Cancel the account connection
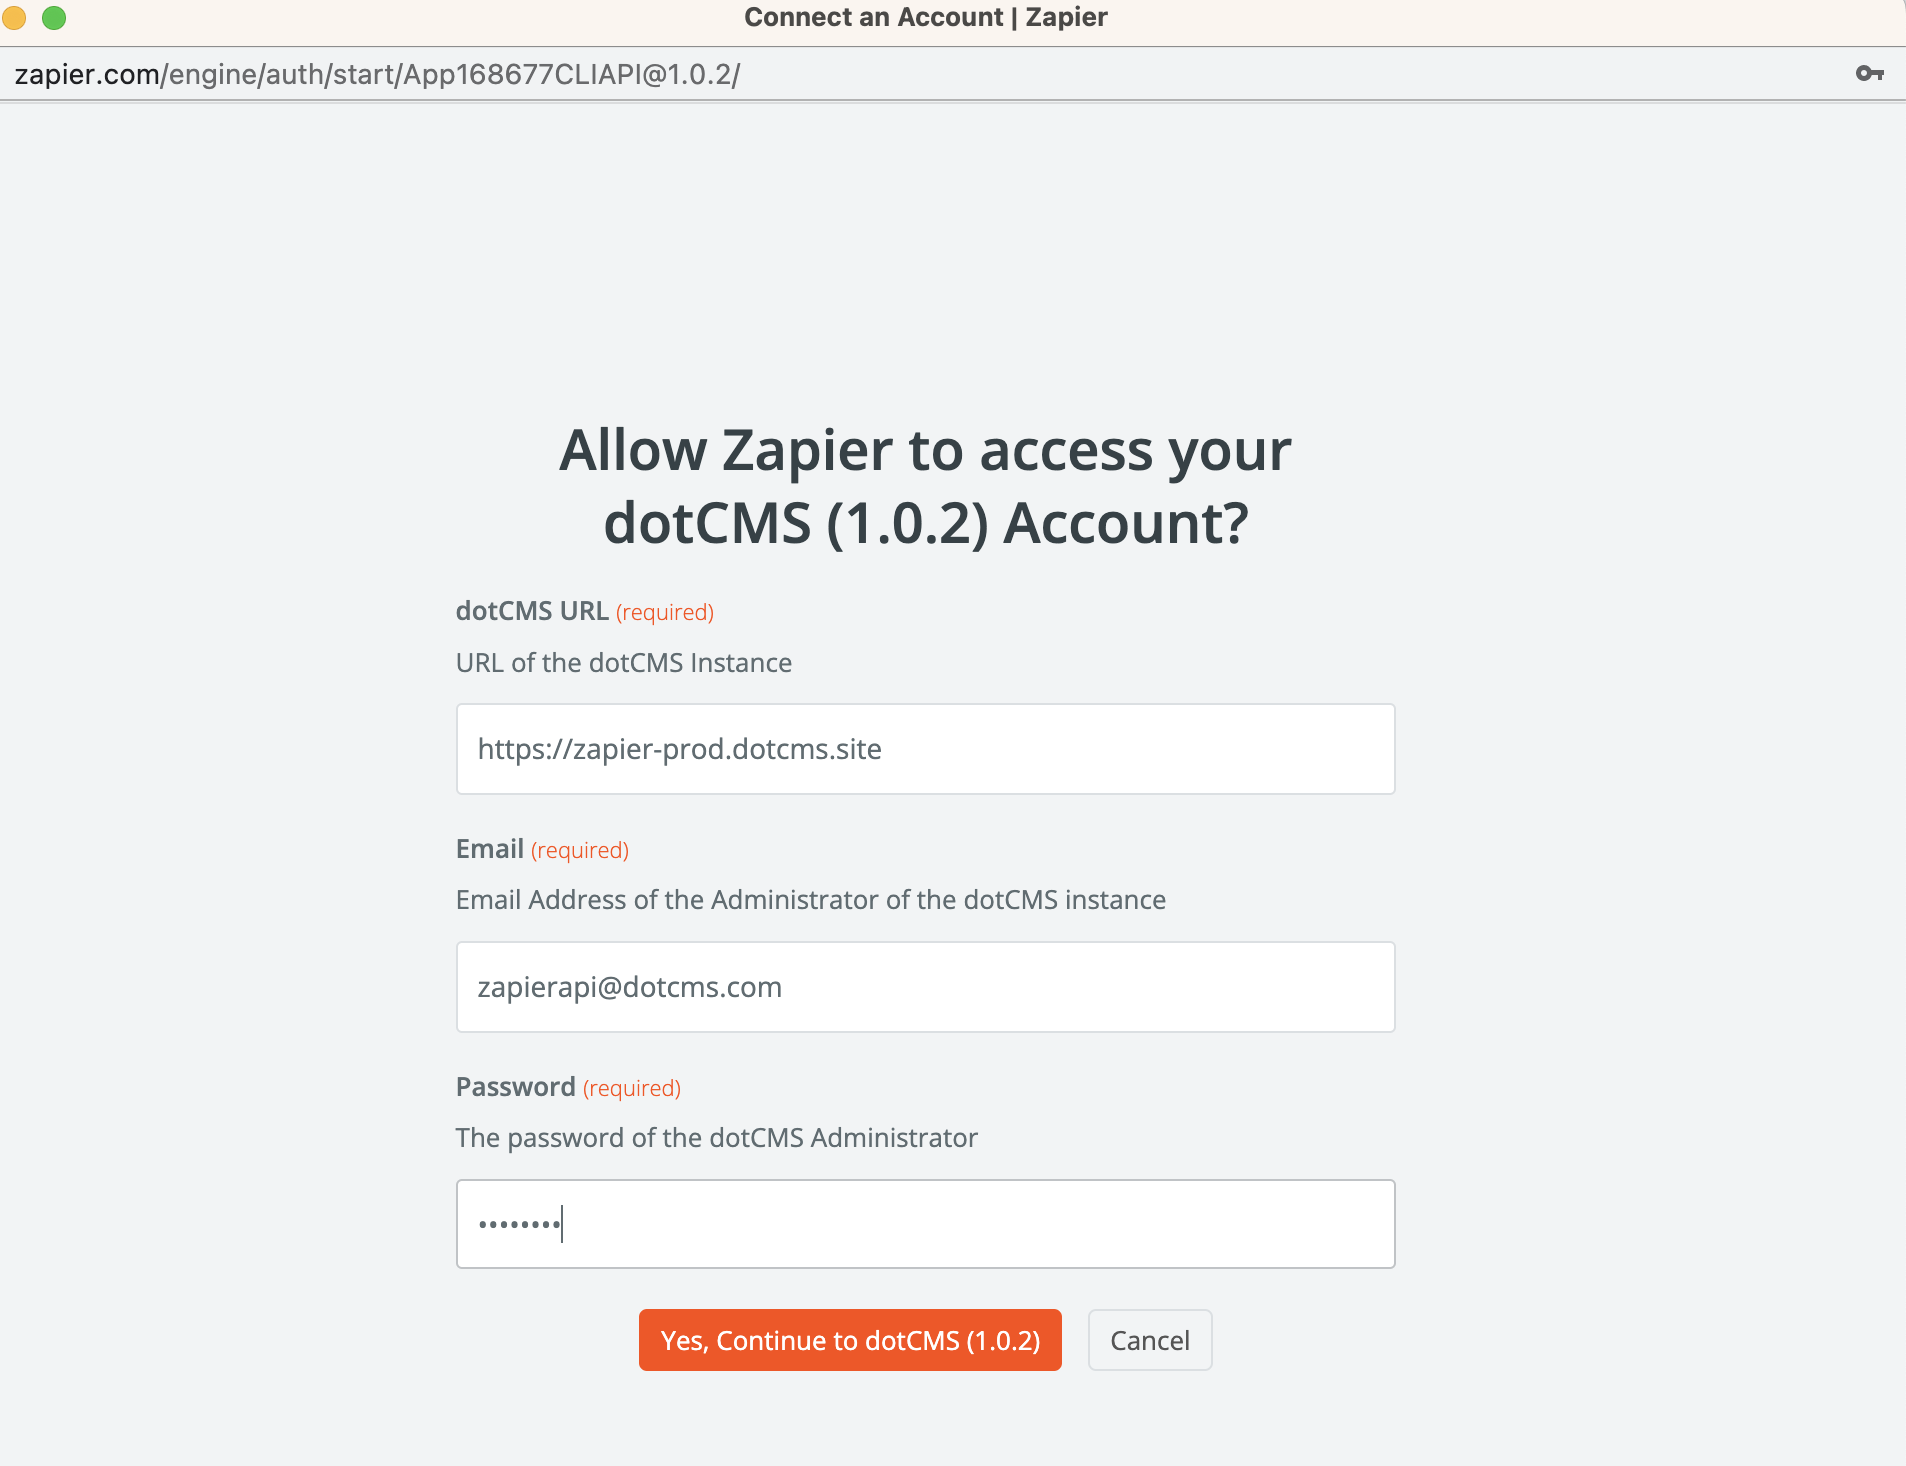 click(1149, 1340)
